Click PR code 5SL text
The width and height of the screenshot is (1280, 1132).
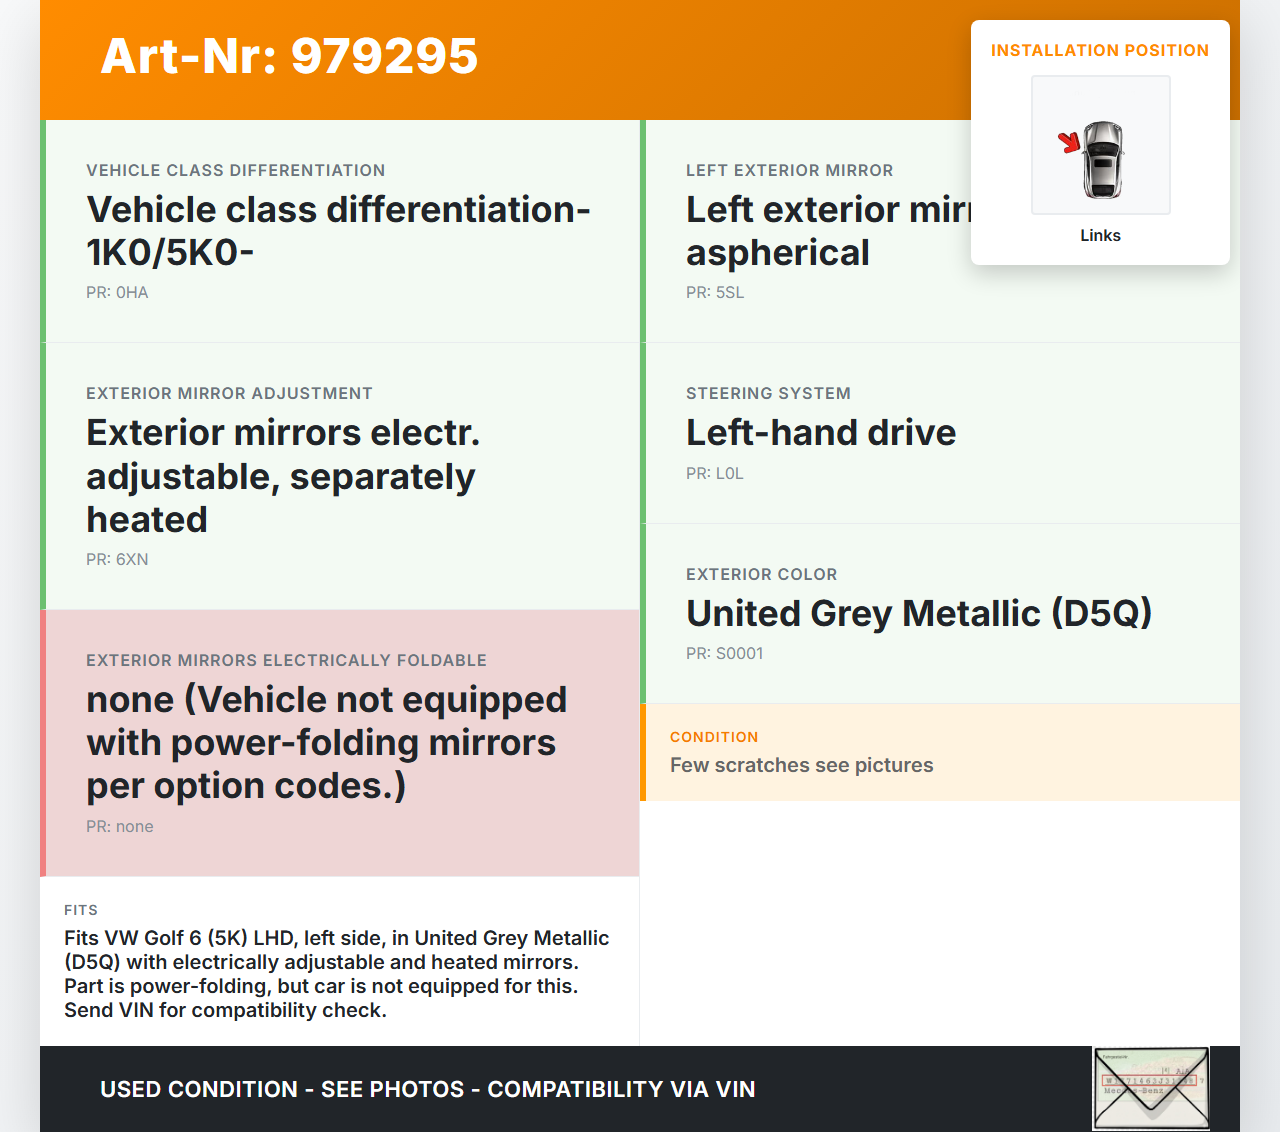(715, 292)
